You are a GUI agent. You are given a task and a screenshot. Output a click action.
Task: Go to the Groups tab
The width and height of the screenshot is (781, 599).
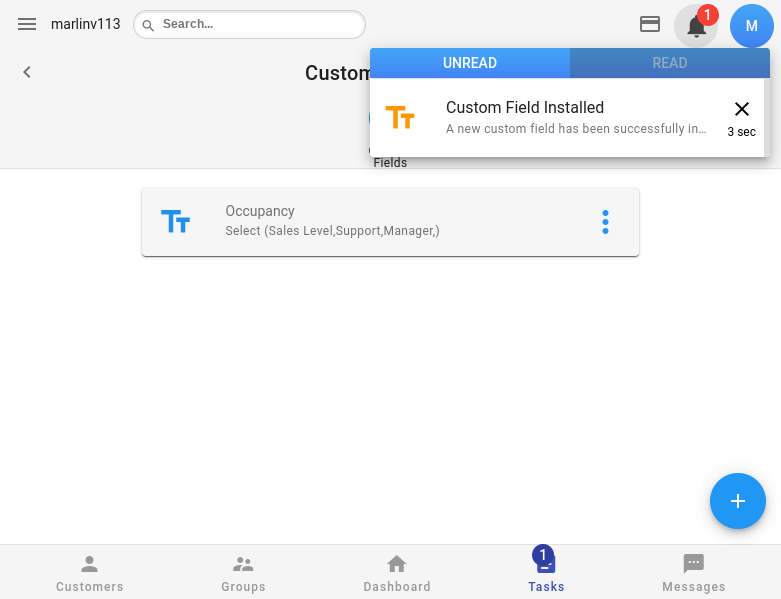pyautogui.click(x=243, y=573)
